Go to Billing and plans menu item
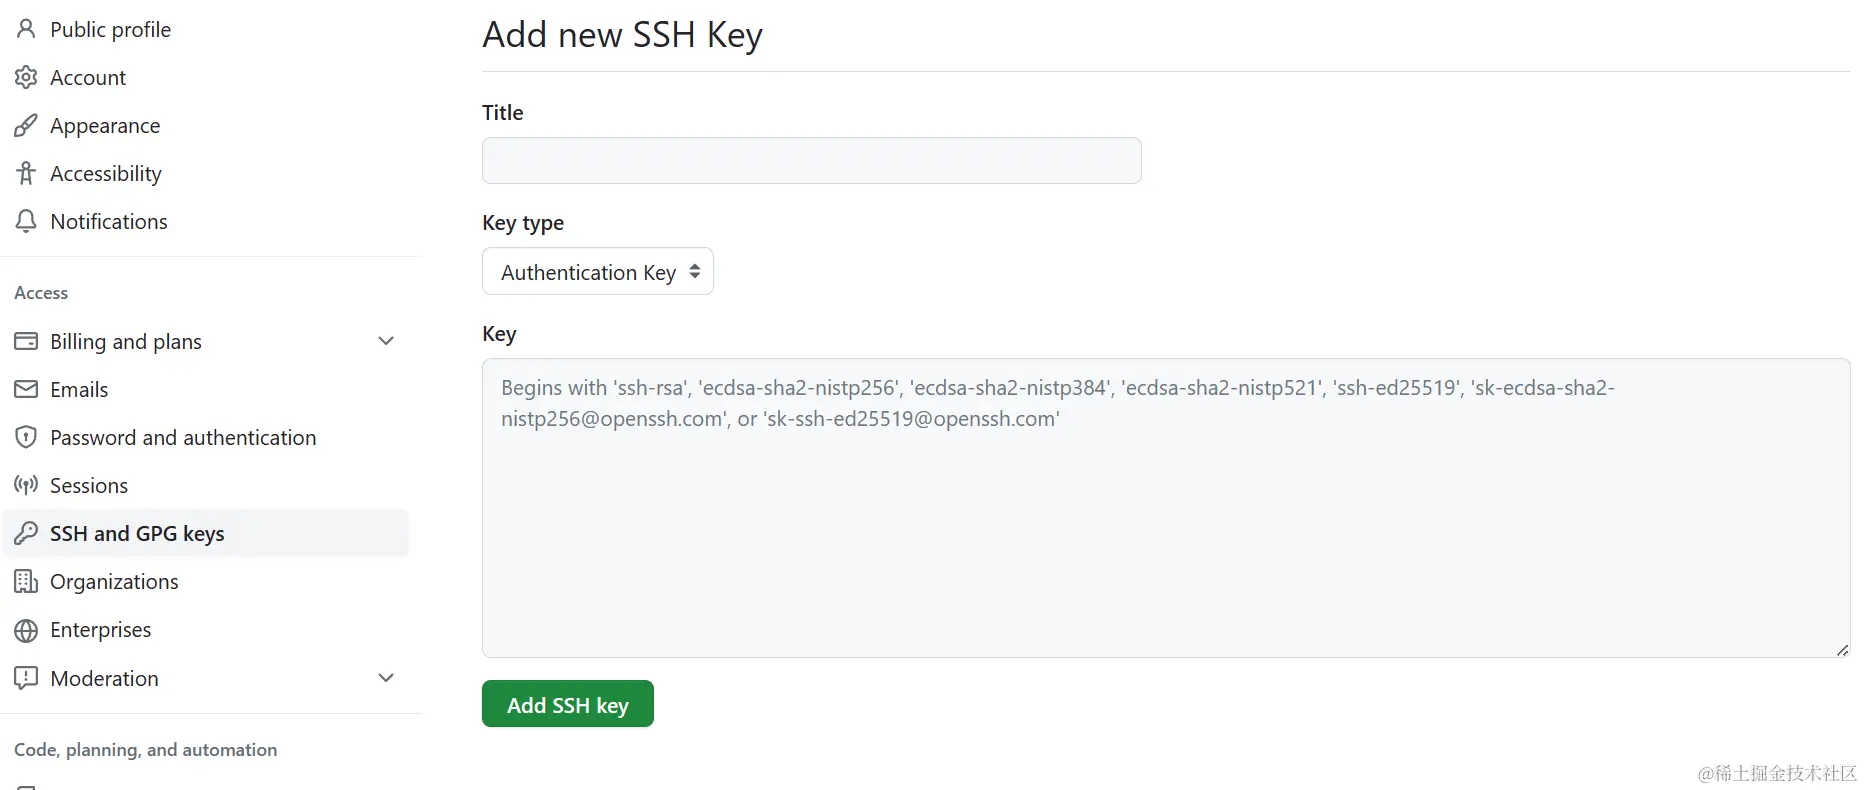Screen dimensions: 1864x790 [x=126, y=342]
